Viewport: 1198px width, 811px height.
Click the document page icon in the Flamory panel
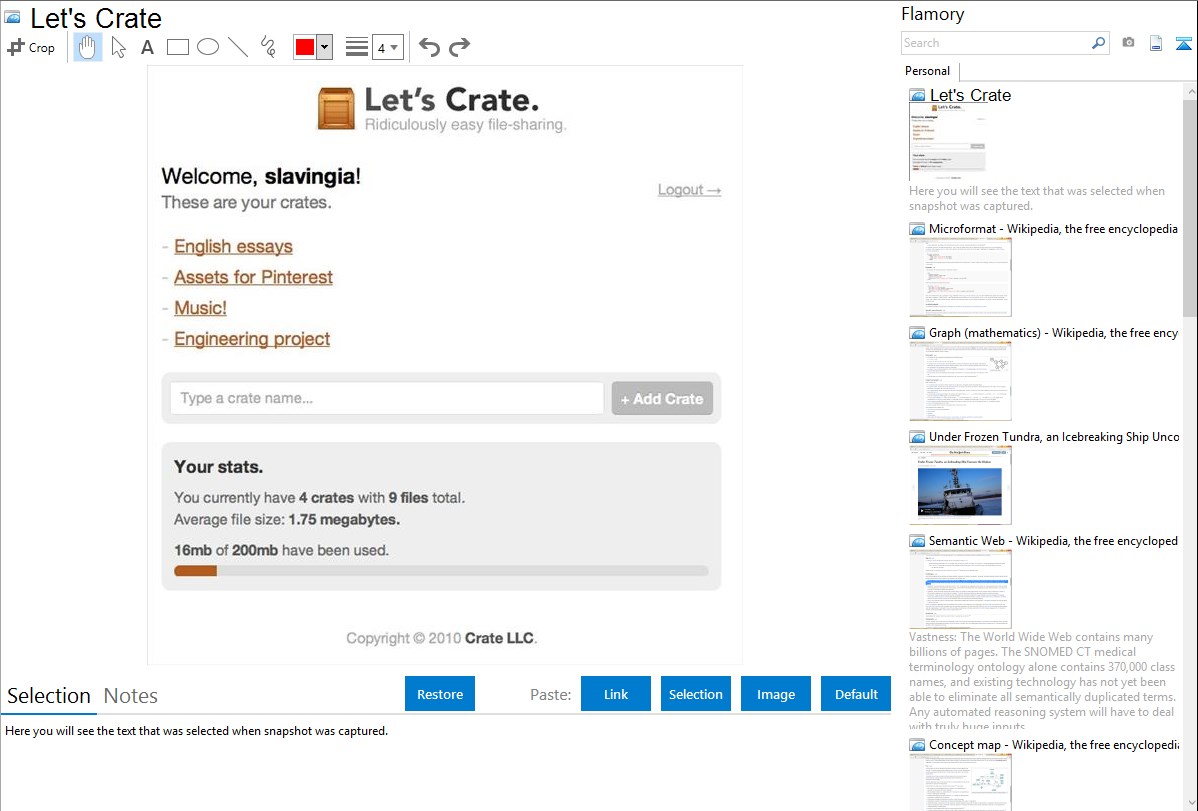click(x=1156, y=43)
